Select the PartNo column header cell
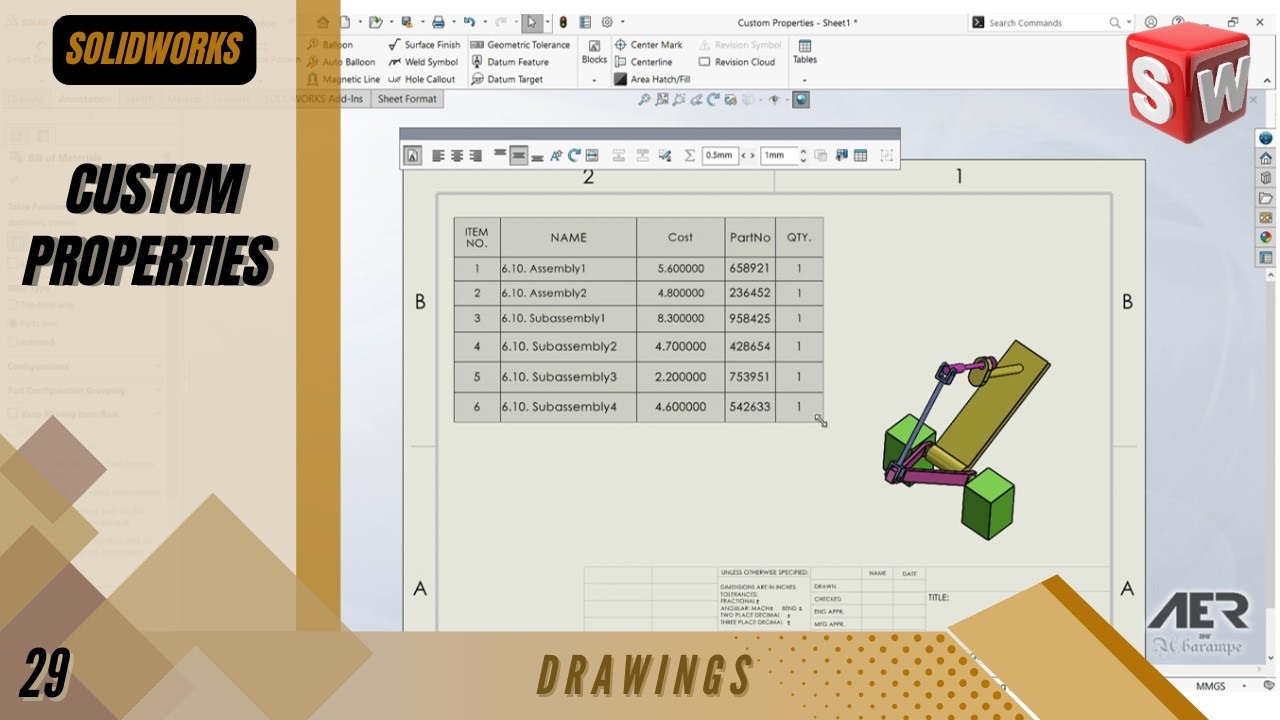1280x720 pixels. point(750,237)
